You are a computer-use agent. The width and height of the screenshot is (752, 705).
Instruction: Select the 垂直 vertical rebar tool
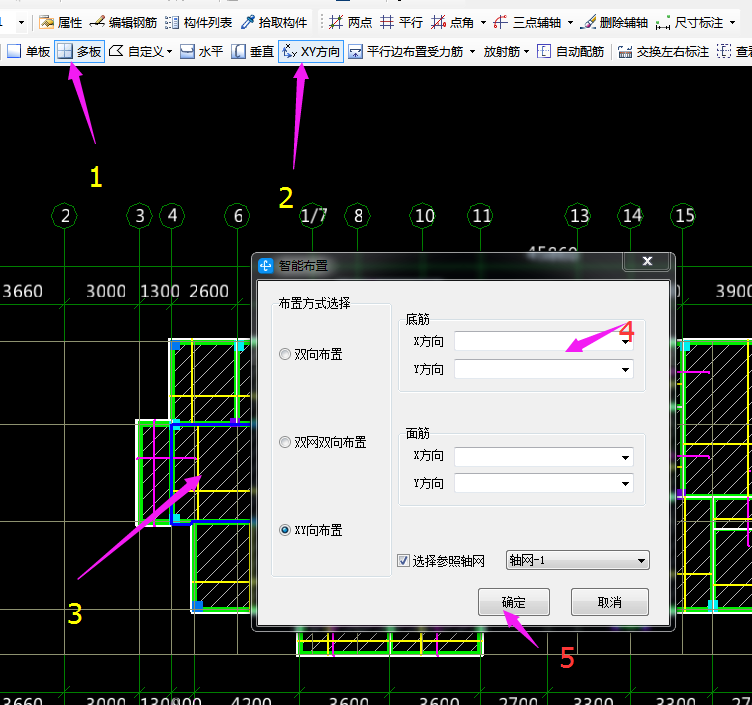tap(252, 51)
